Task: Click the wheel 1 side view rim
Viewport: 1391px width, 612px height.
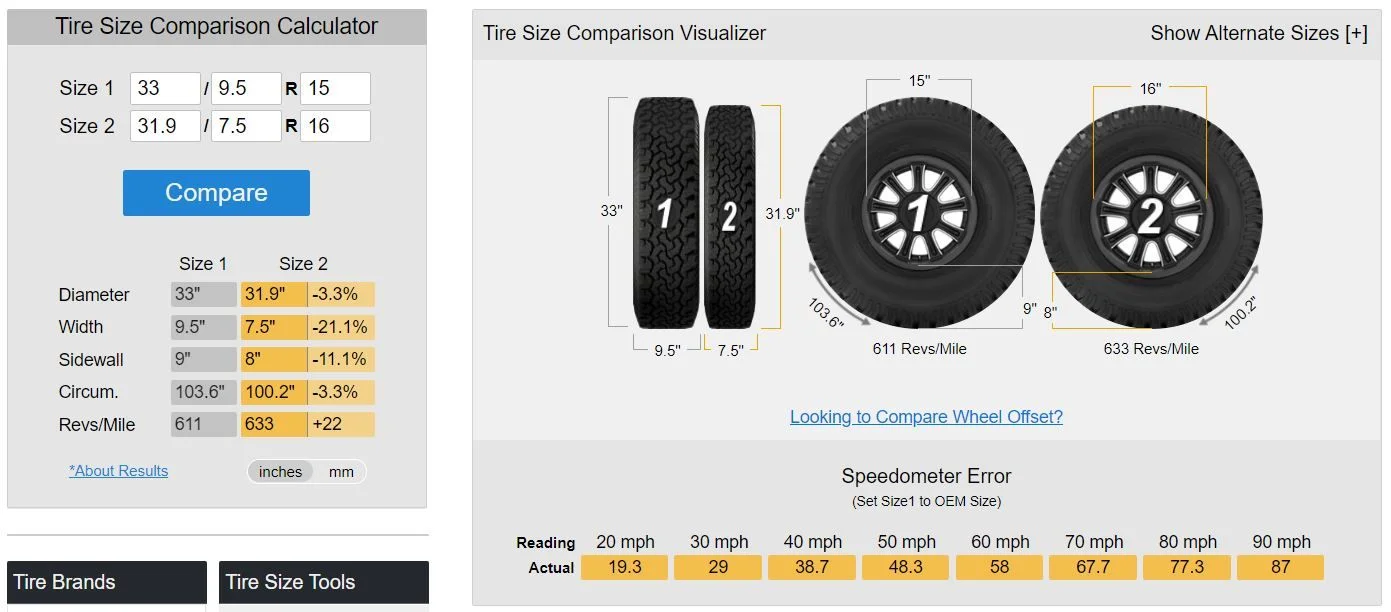Action: tap(918, 212)
